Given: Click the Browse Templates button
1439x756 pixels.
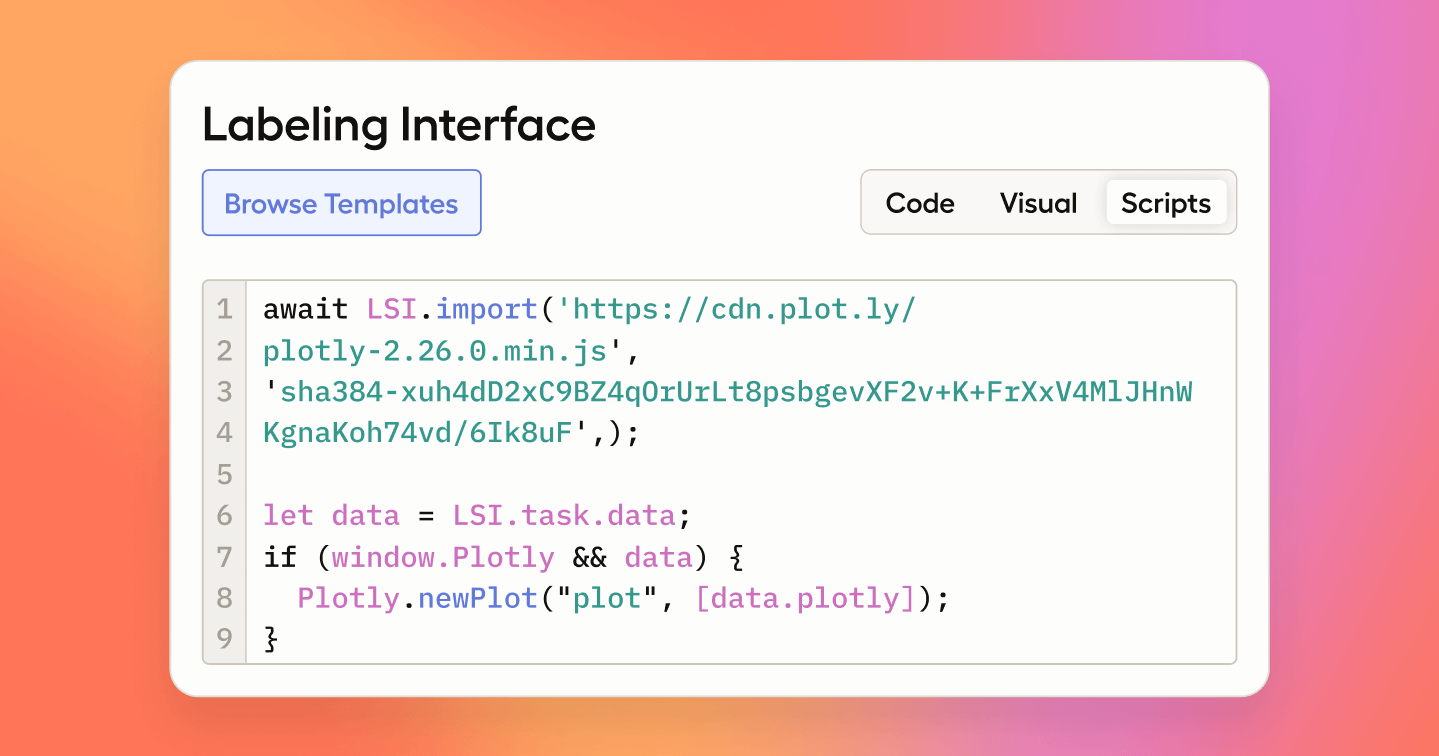Looking at the screenshot, I should [341, 203].
